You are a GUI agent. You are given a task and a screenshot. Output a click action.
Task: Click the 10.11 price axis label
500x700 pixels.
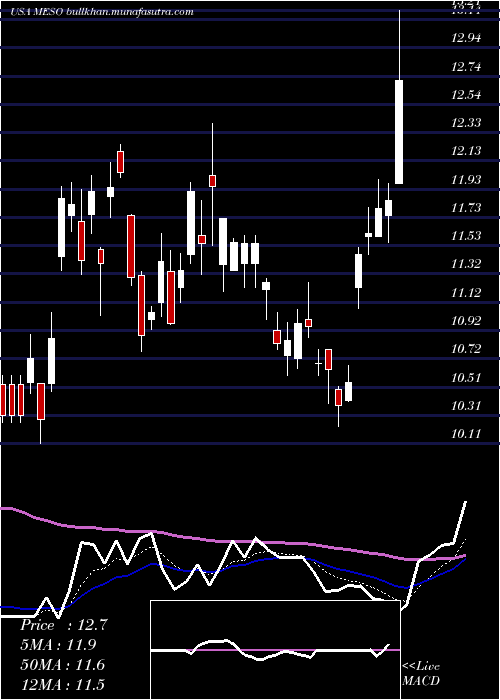pos(466,434)
